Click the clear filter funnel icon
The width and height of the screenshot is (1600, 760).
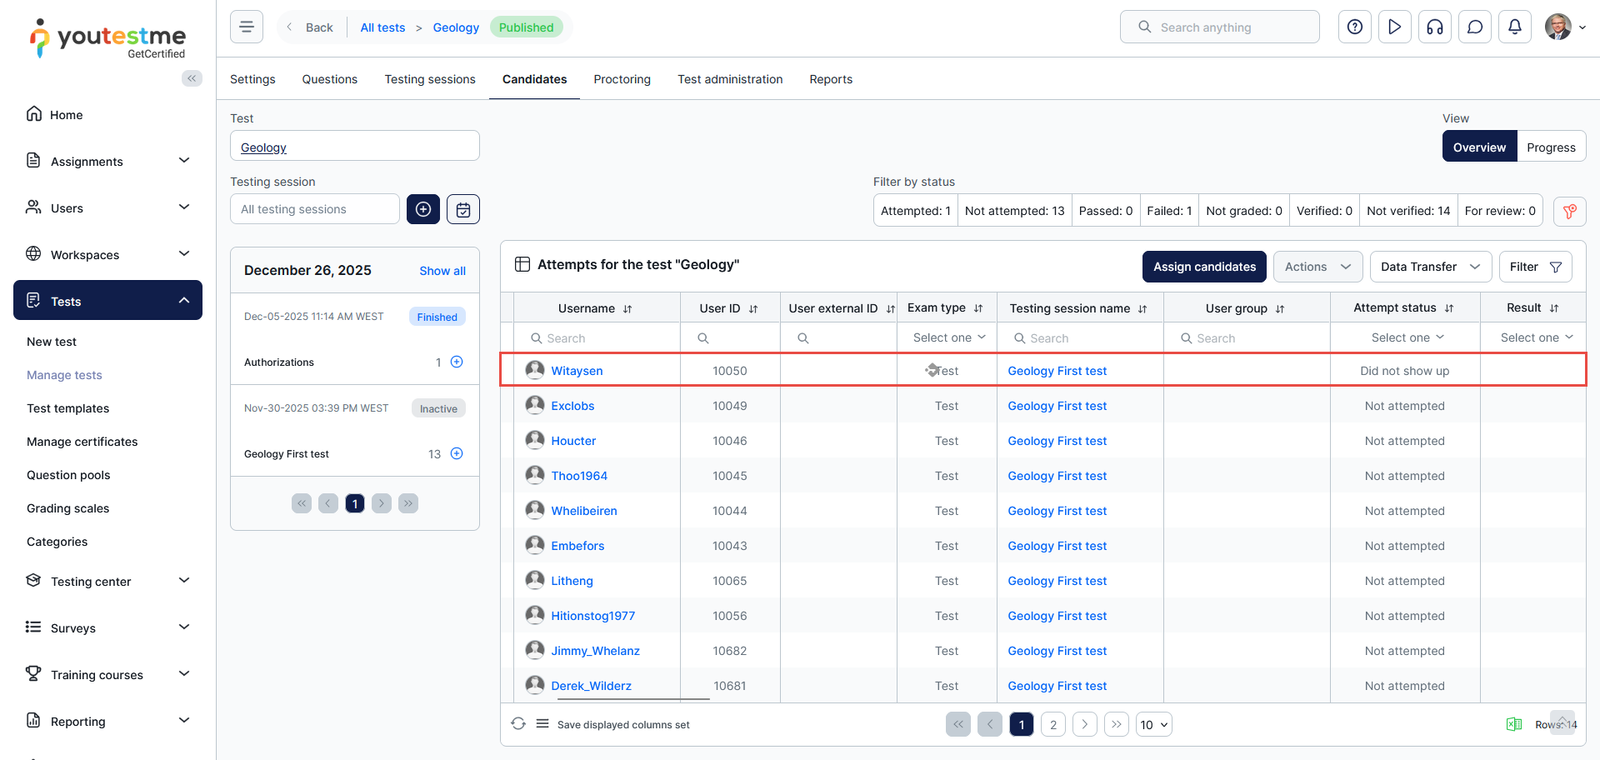(1569, 211)
